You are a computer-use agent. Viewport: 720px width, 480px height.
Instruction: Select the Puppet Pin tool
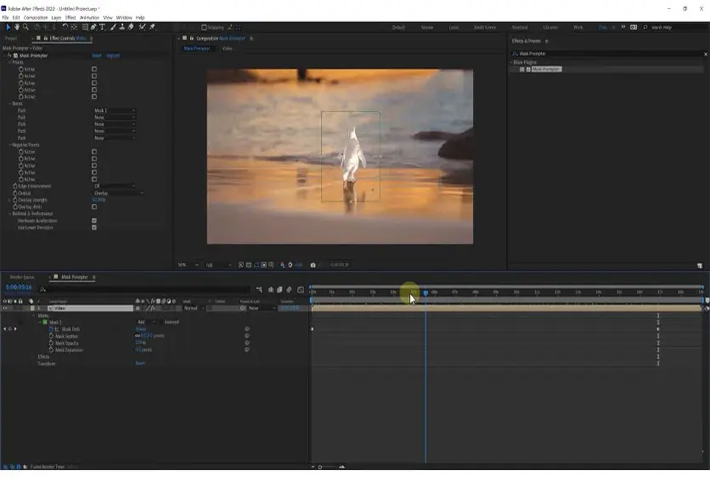[152, 27]
